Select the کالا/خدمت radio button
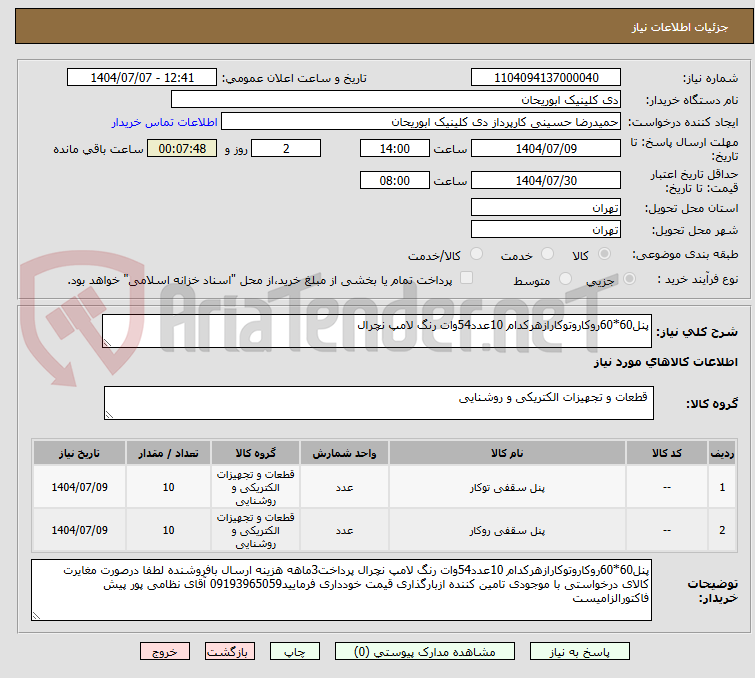Image resolution: width=755 pixels, height=678 pixels. [476, 254]
